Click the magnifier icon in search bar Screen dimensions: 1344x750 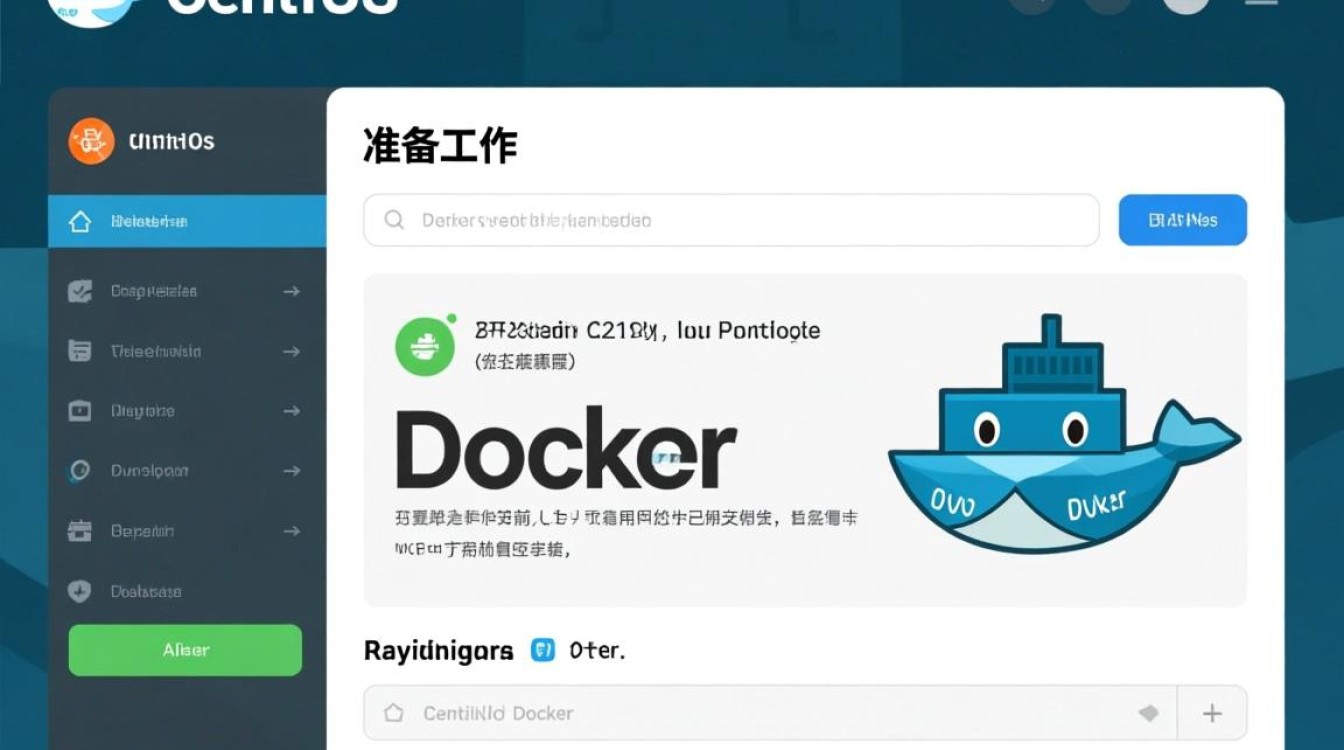(394, 219)
